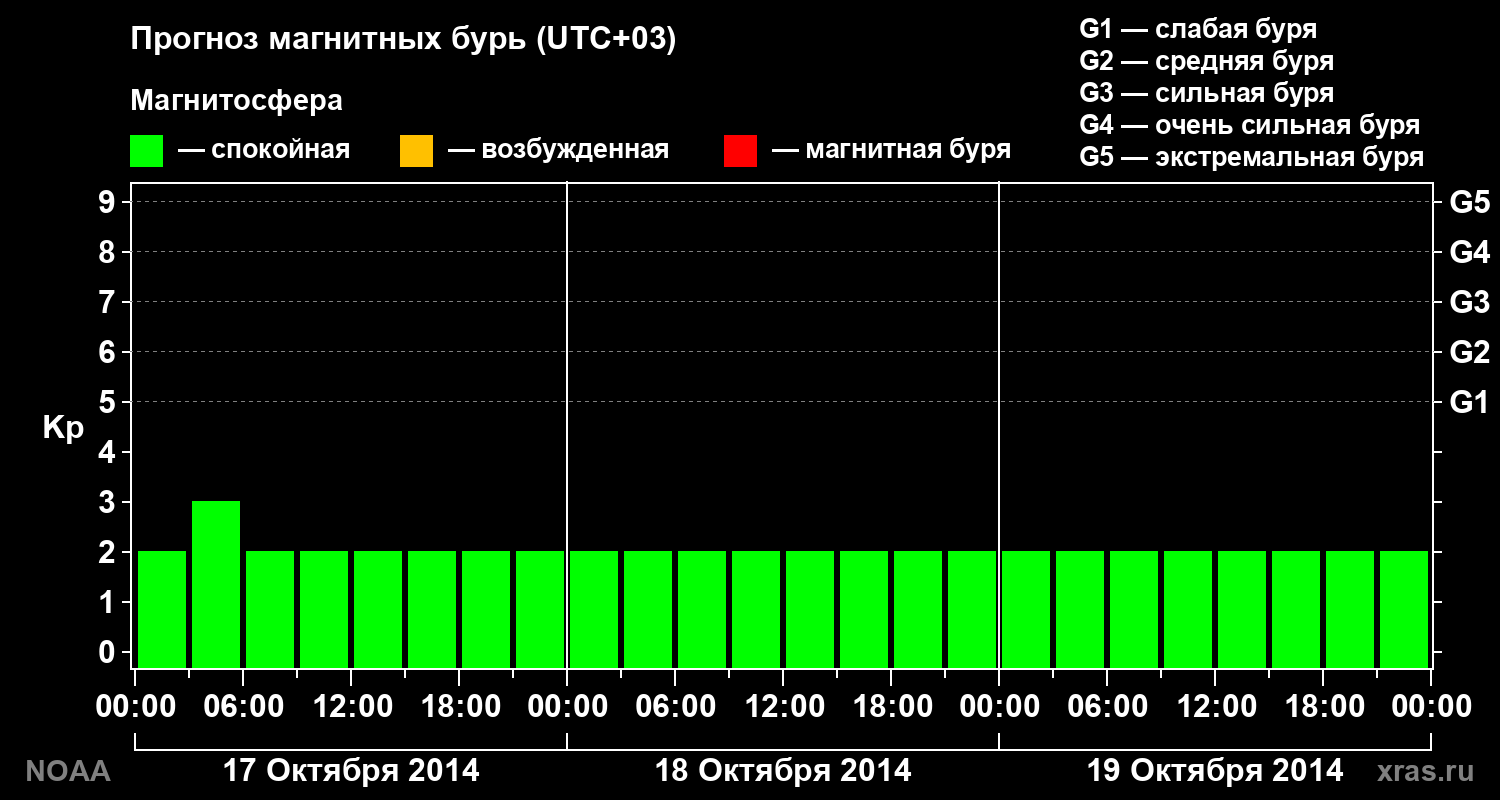Click the 'G2' label on right axis
The height and width of the screenshot is (800, 1500).
pos(1470,353)
